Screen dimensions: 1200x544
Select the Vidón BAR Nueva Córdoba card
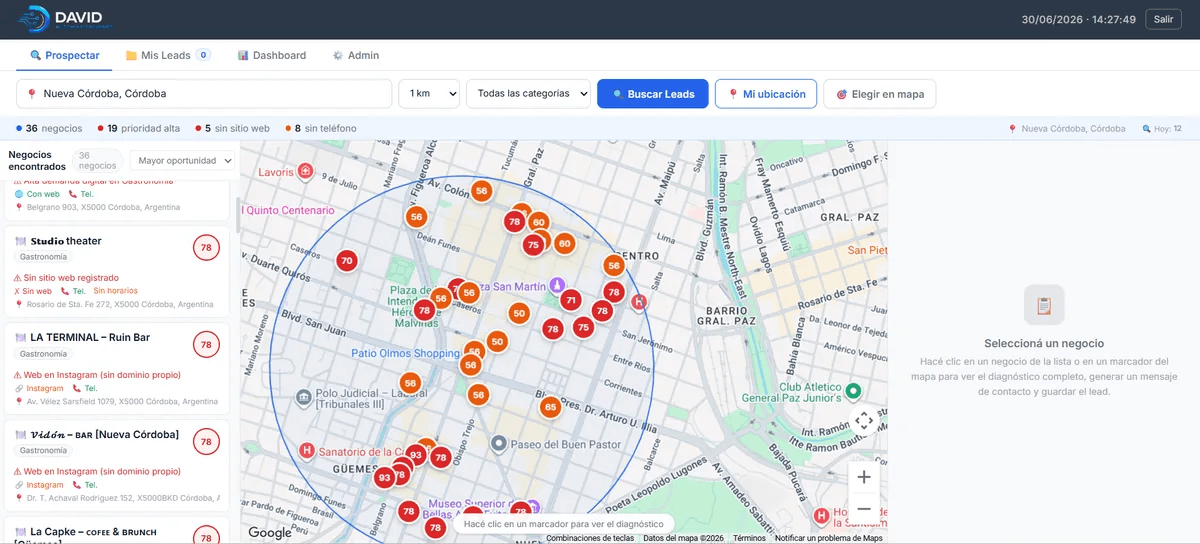(117, 465)
